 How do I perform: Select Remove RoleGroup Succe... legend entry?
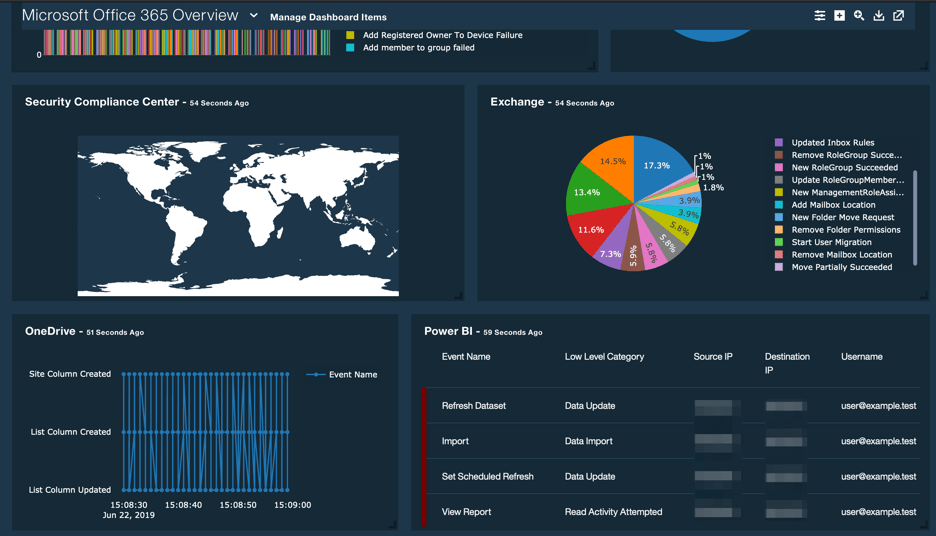click(846, 155)
